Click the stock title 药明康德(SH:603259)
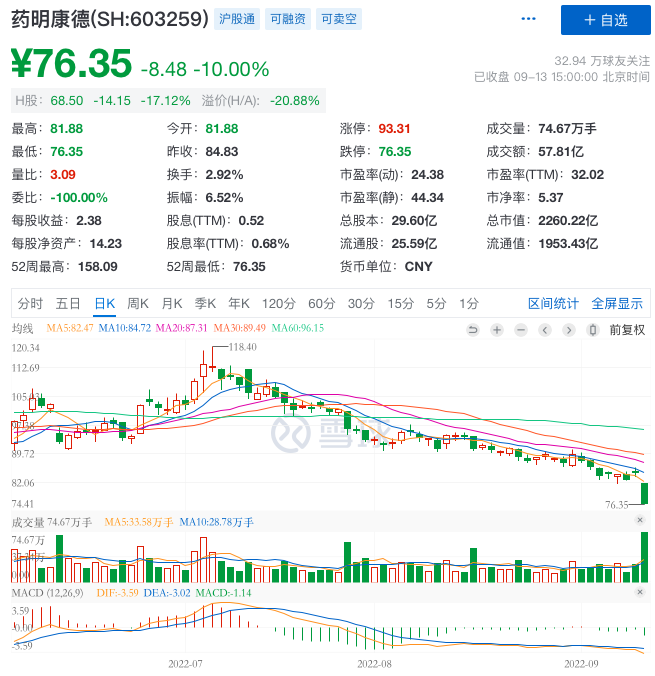This screenshot has height=676, width=655. 110,19
